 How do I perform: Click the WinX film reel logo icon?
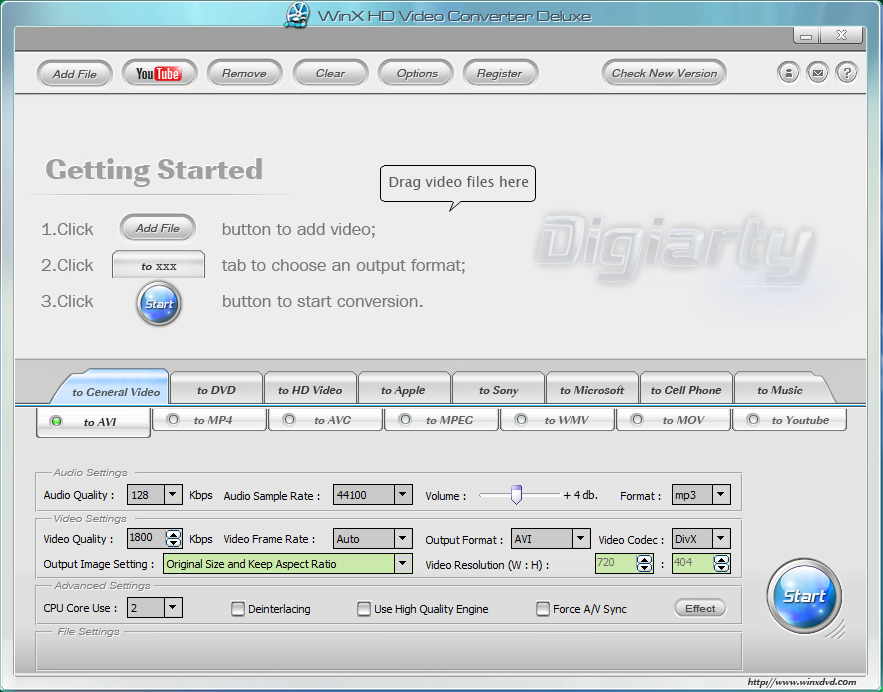[297, 15]
